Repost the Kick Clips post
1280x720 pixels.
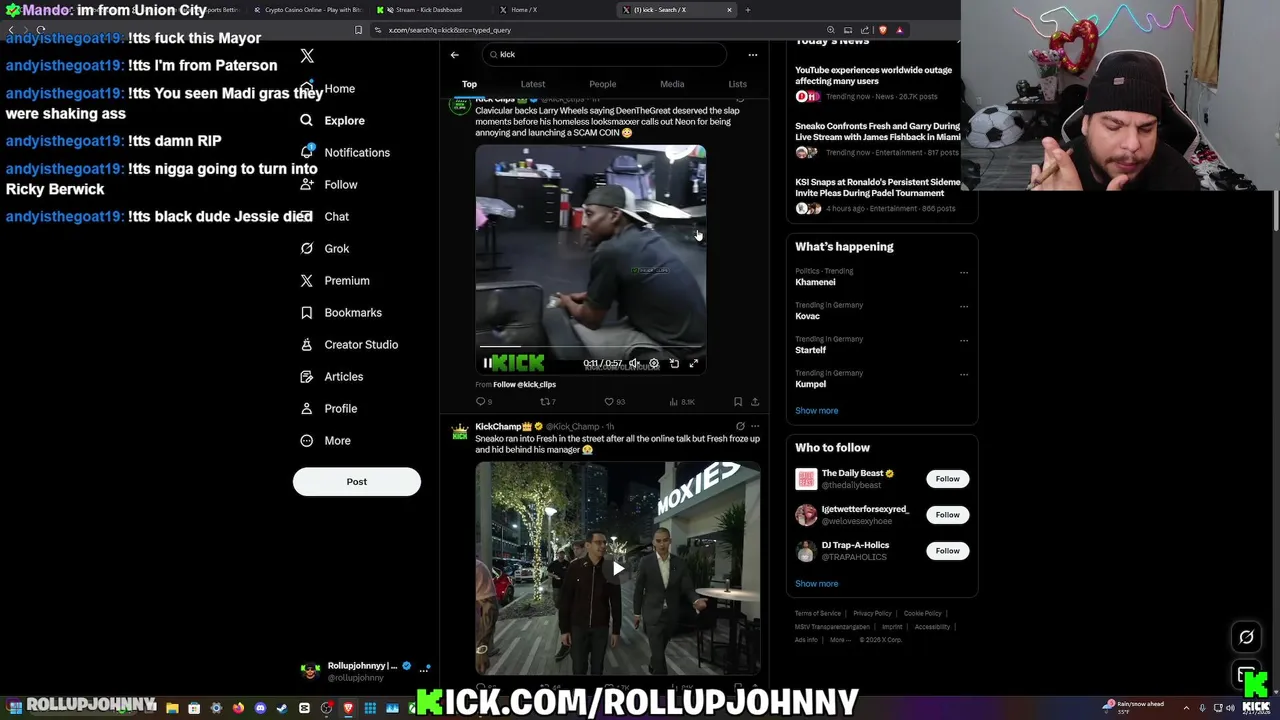(548, 402)
